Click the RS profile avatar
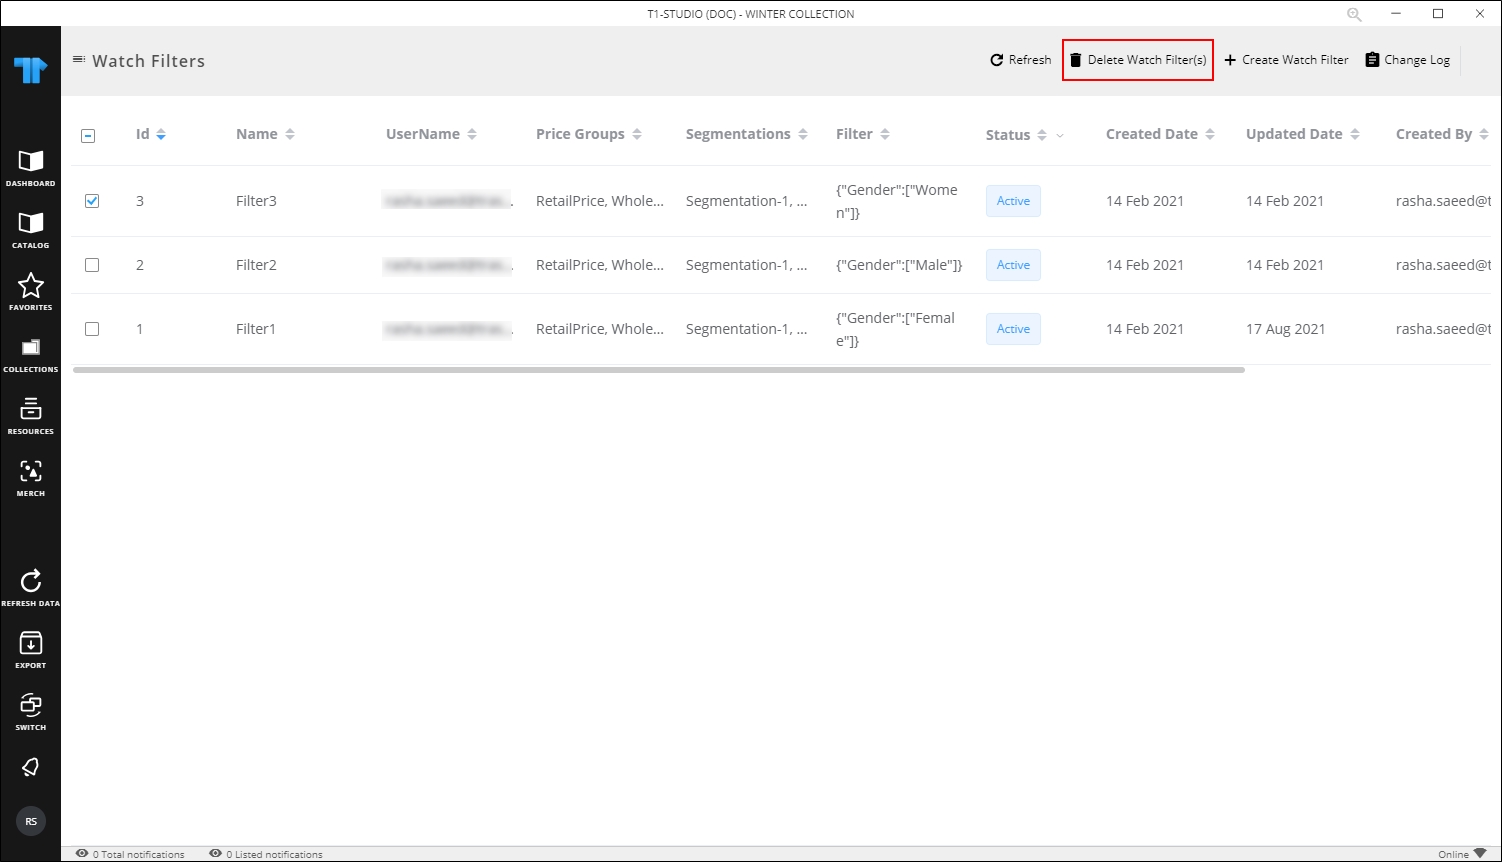 click(31, 820)
